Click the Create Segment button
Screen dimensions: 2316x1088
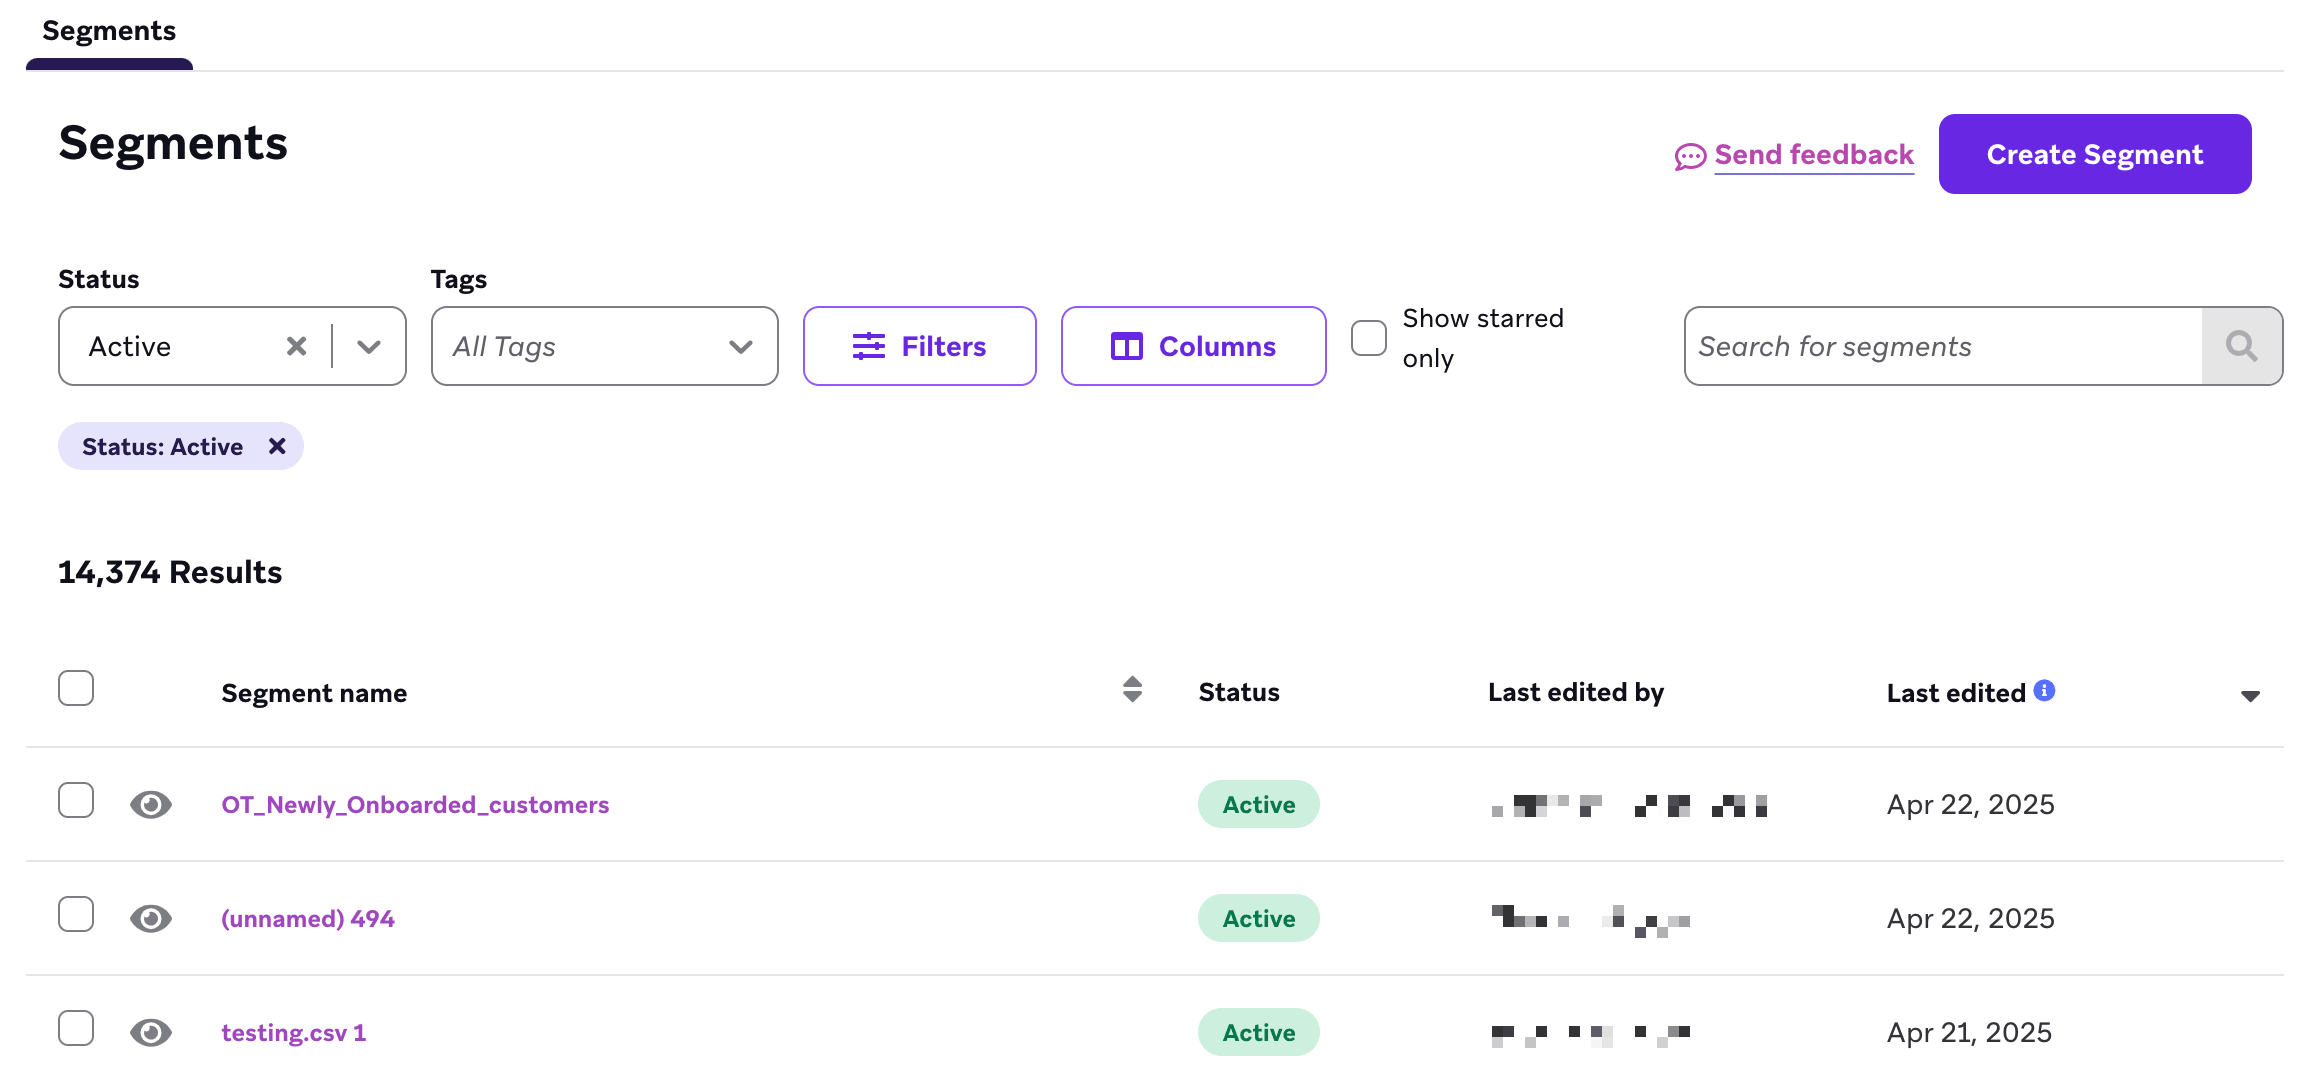(2095, 154)
